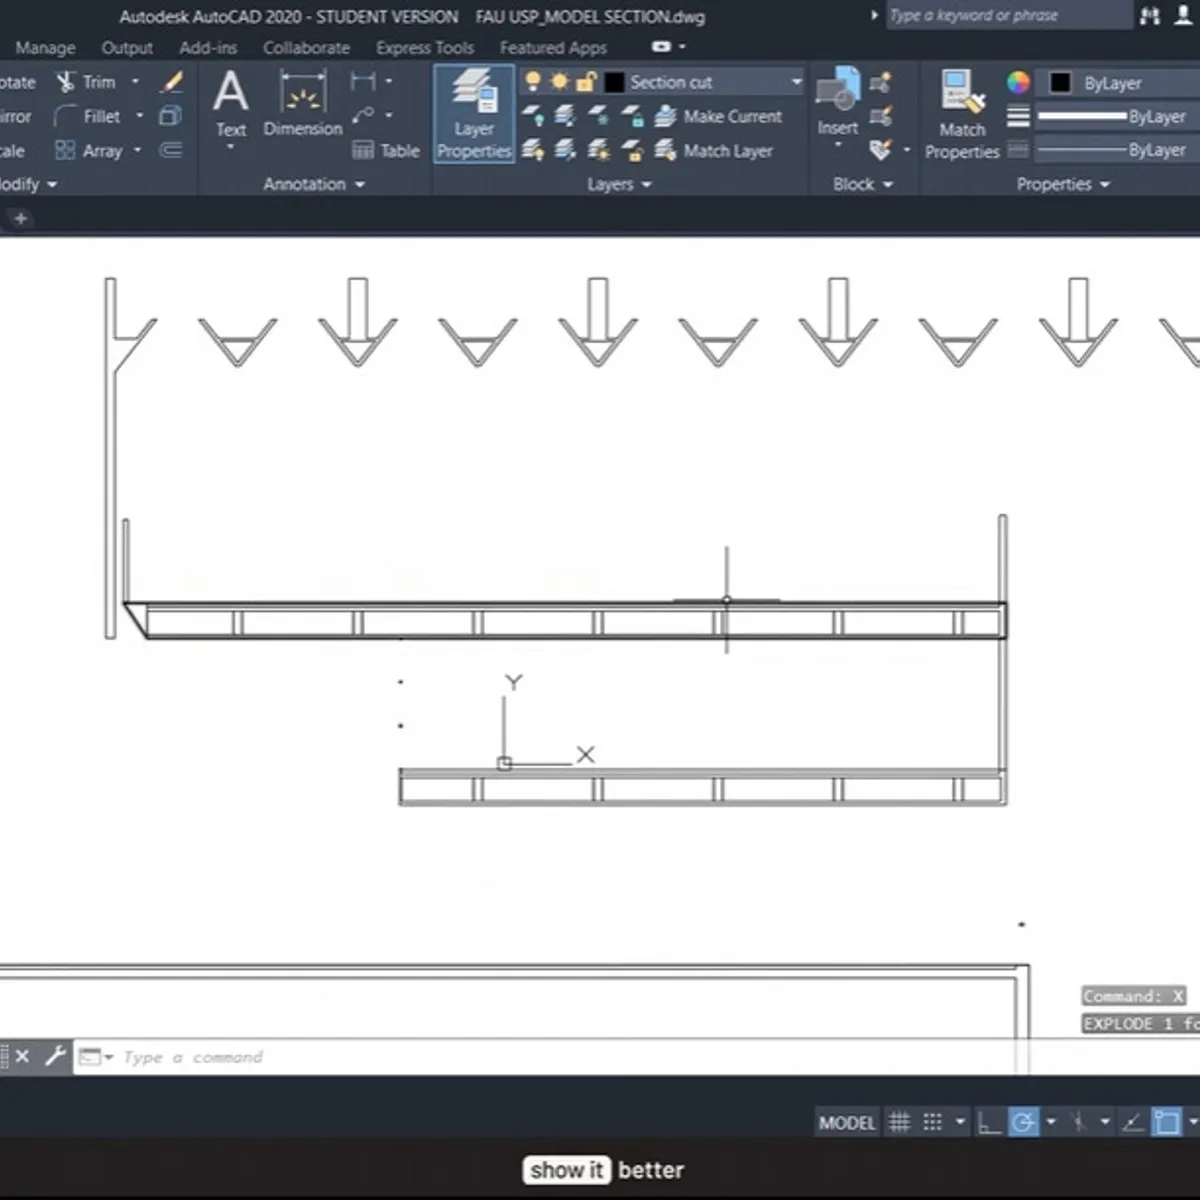The image size is (1200, 1200).
Task: Open the Text tool
Action: pyautogui.click(x=231, y=100)
